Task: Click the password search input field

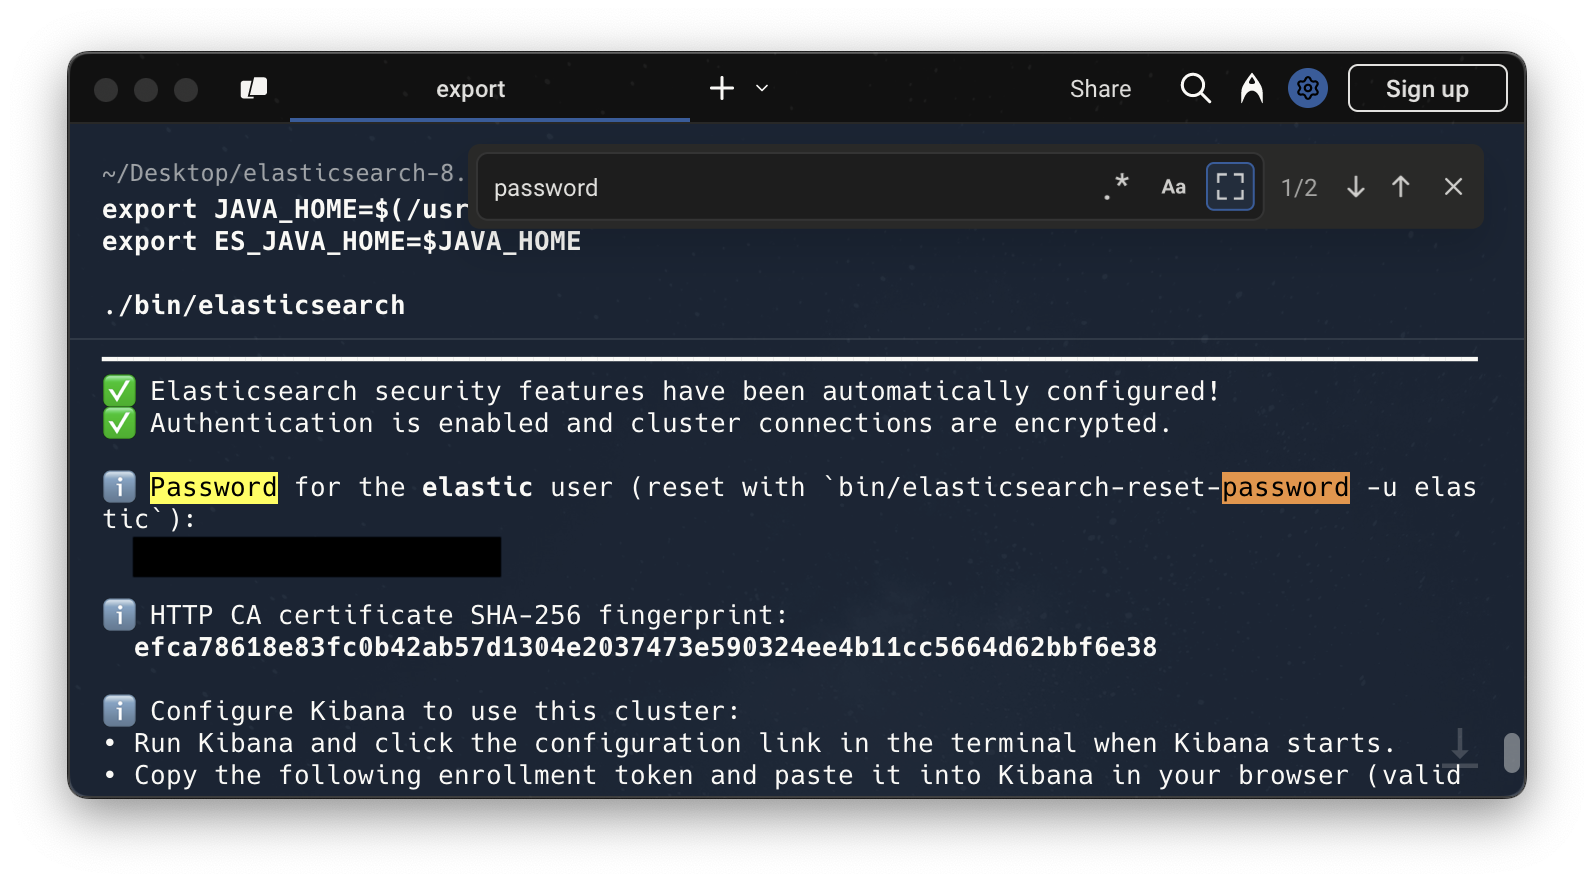Action: 780,188
